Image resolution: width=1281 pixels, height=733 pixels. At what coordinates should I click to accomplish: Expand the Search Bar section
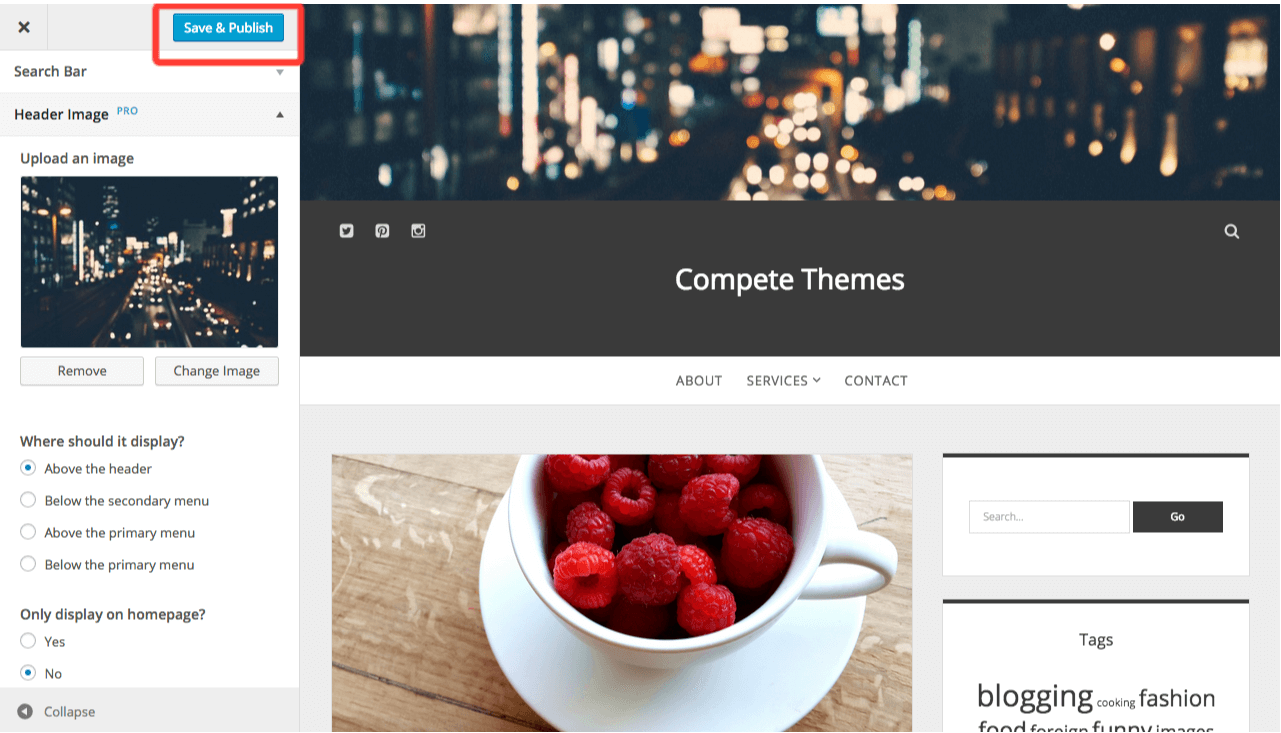click(x=149, y=72)
